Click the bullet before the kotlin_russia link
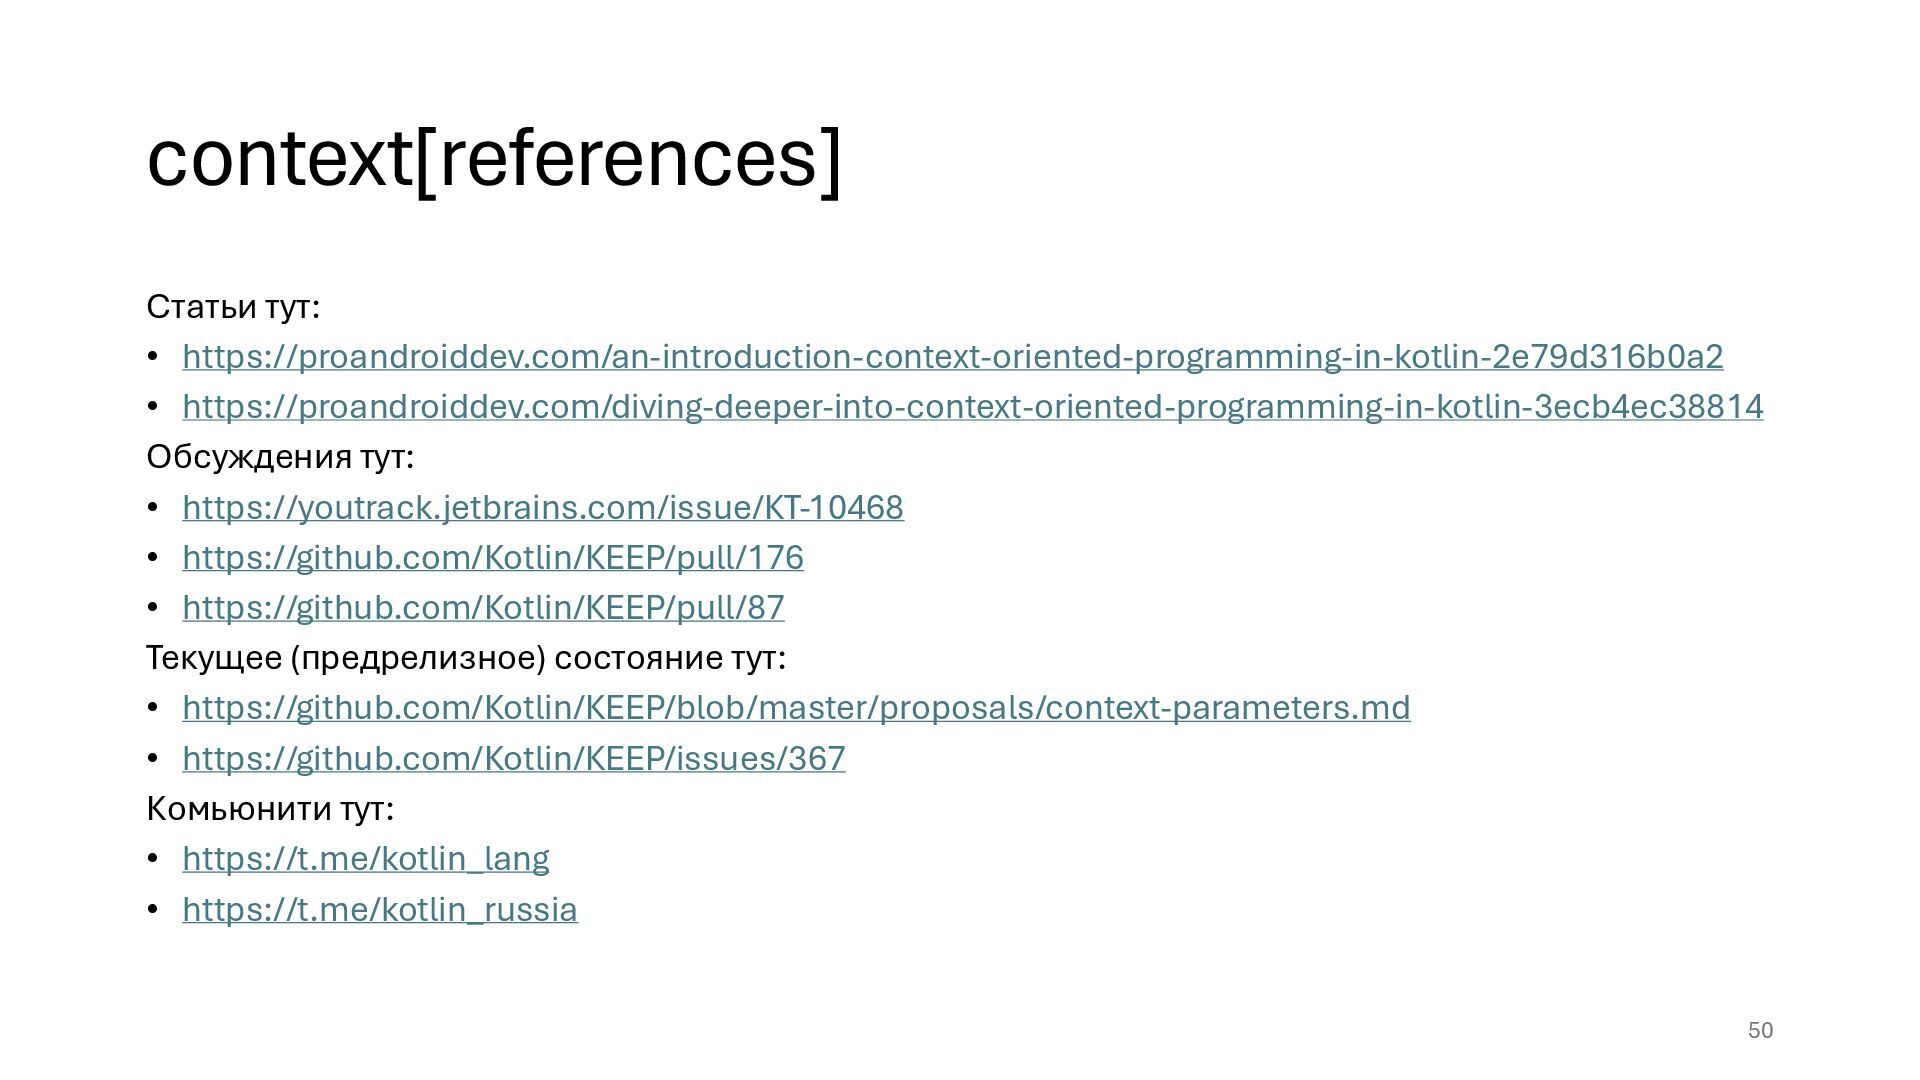This screenshot has width=1920, height=1080. pyautogui.click(x=153, y=910)
